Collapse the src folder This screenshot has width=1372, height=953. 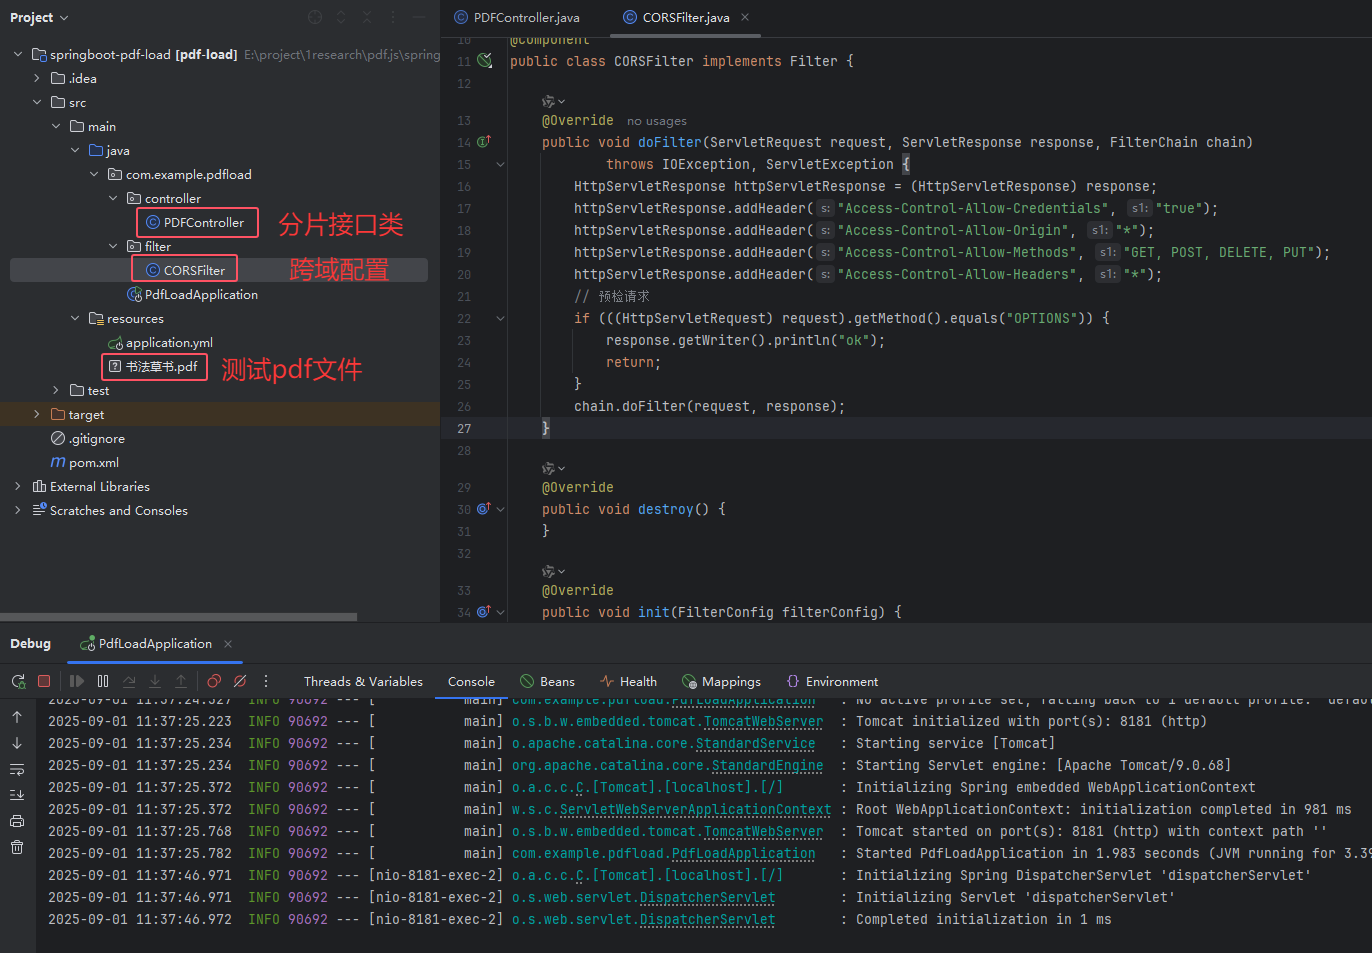37,102
